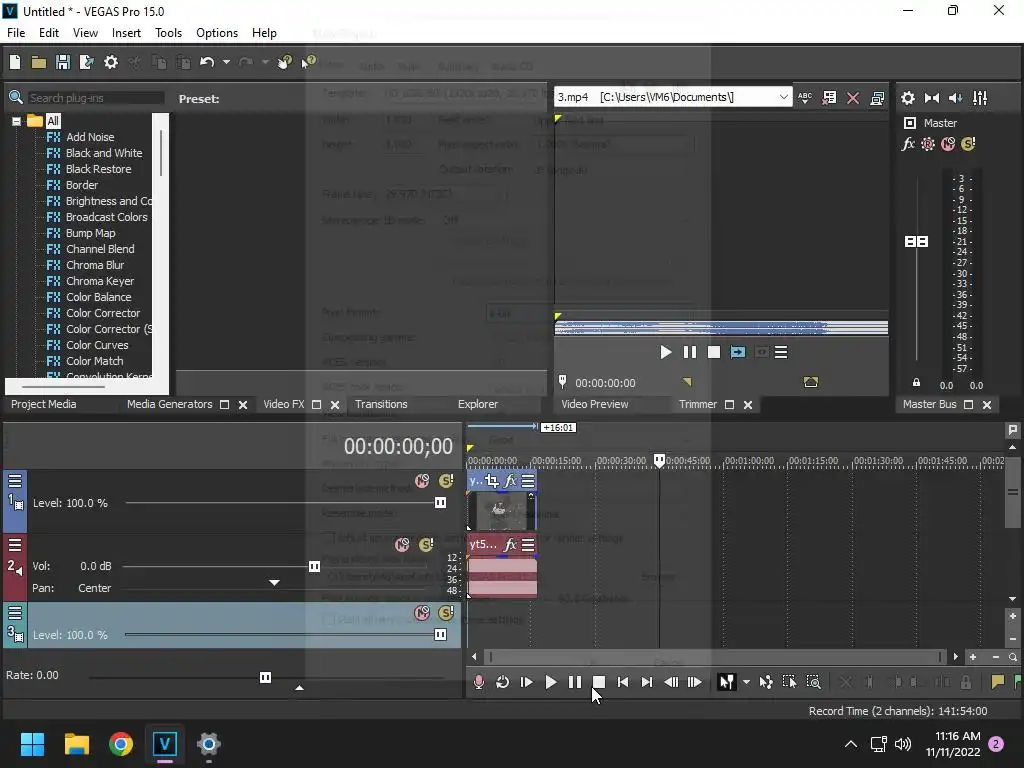Open Master FX in the Master Bus
The height and width of the screenshot is (768, 1024).
(908, 144)
